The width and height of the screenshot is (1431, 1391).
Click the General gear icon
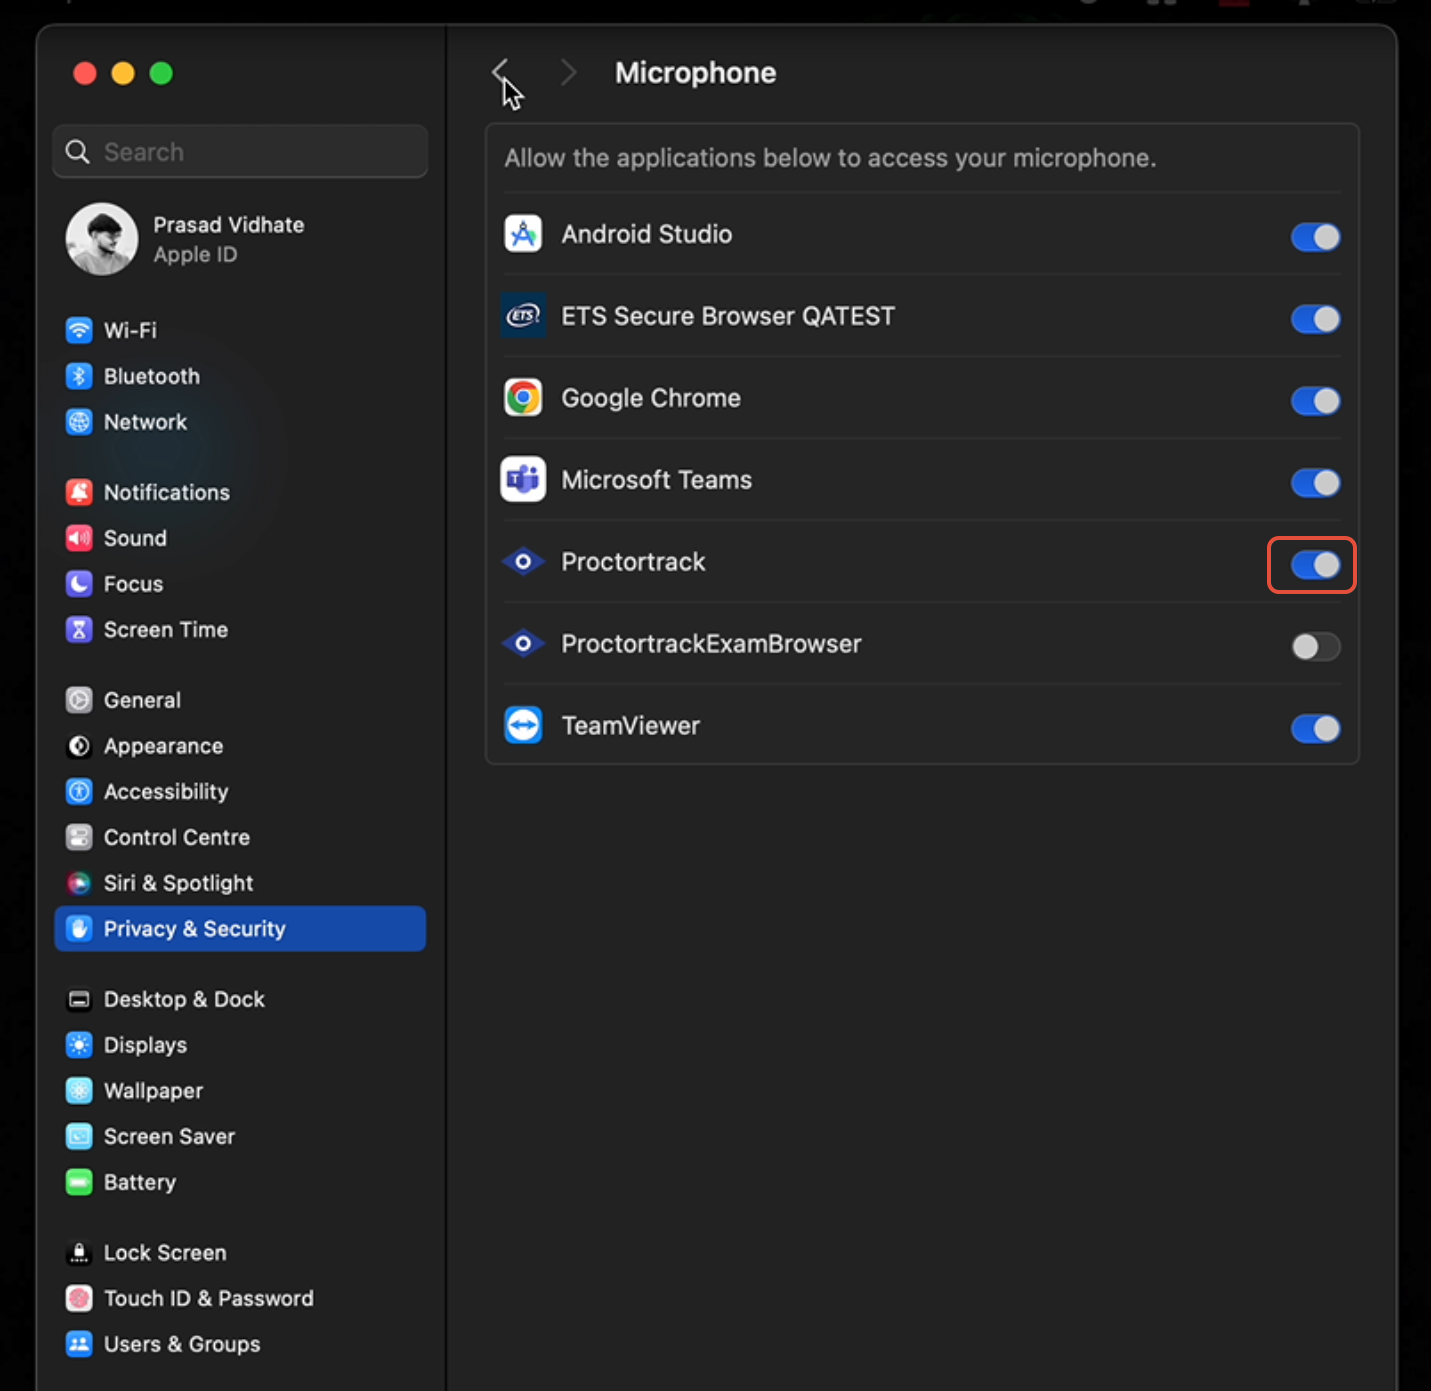(79, 700)
